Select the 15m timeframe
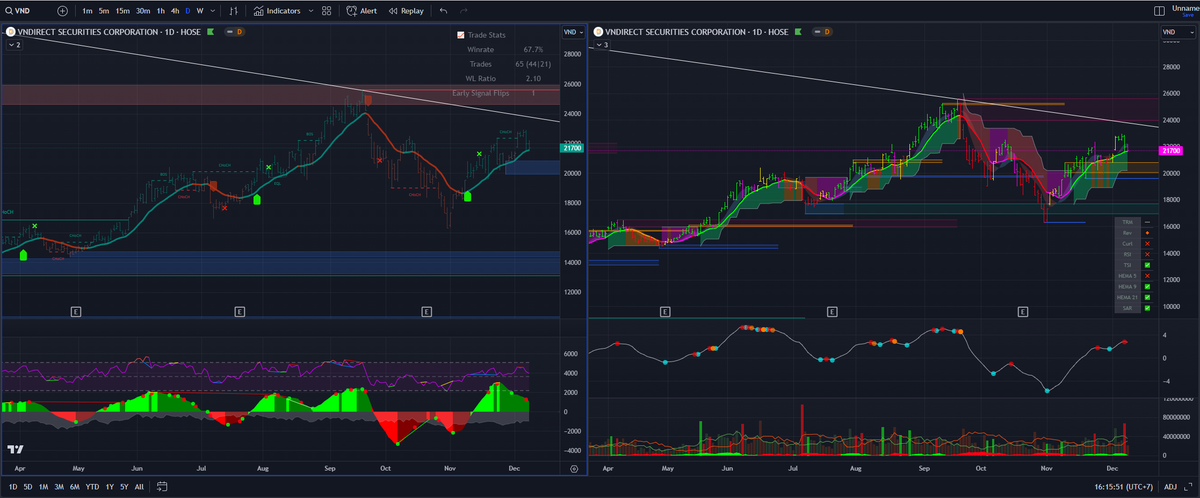Viewport: 1200px width, 498px height. [x=122, y=10]
